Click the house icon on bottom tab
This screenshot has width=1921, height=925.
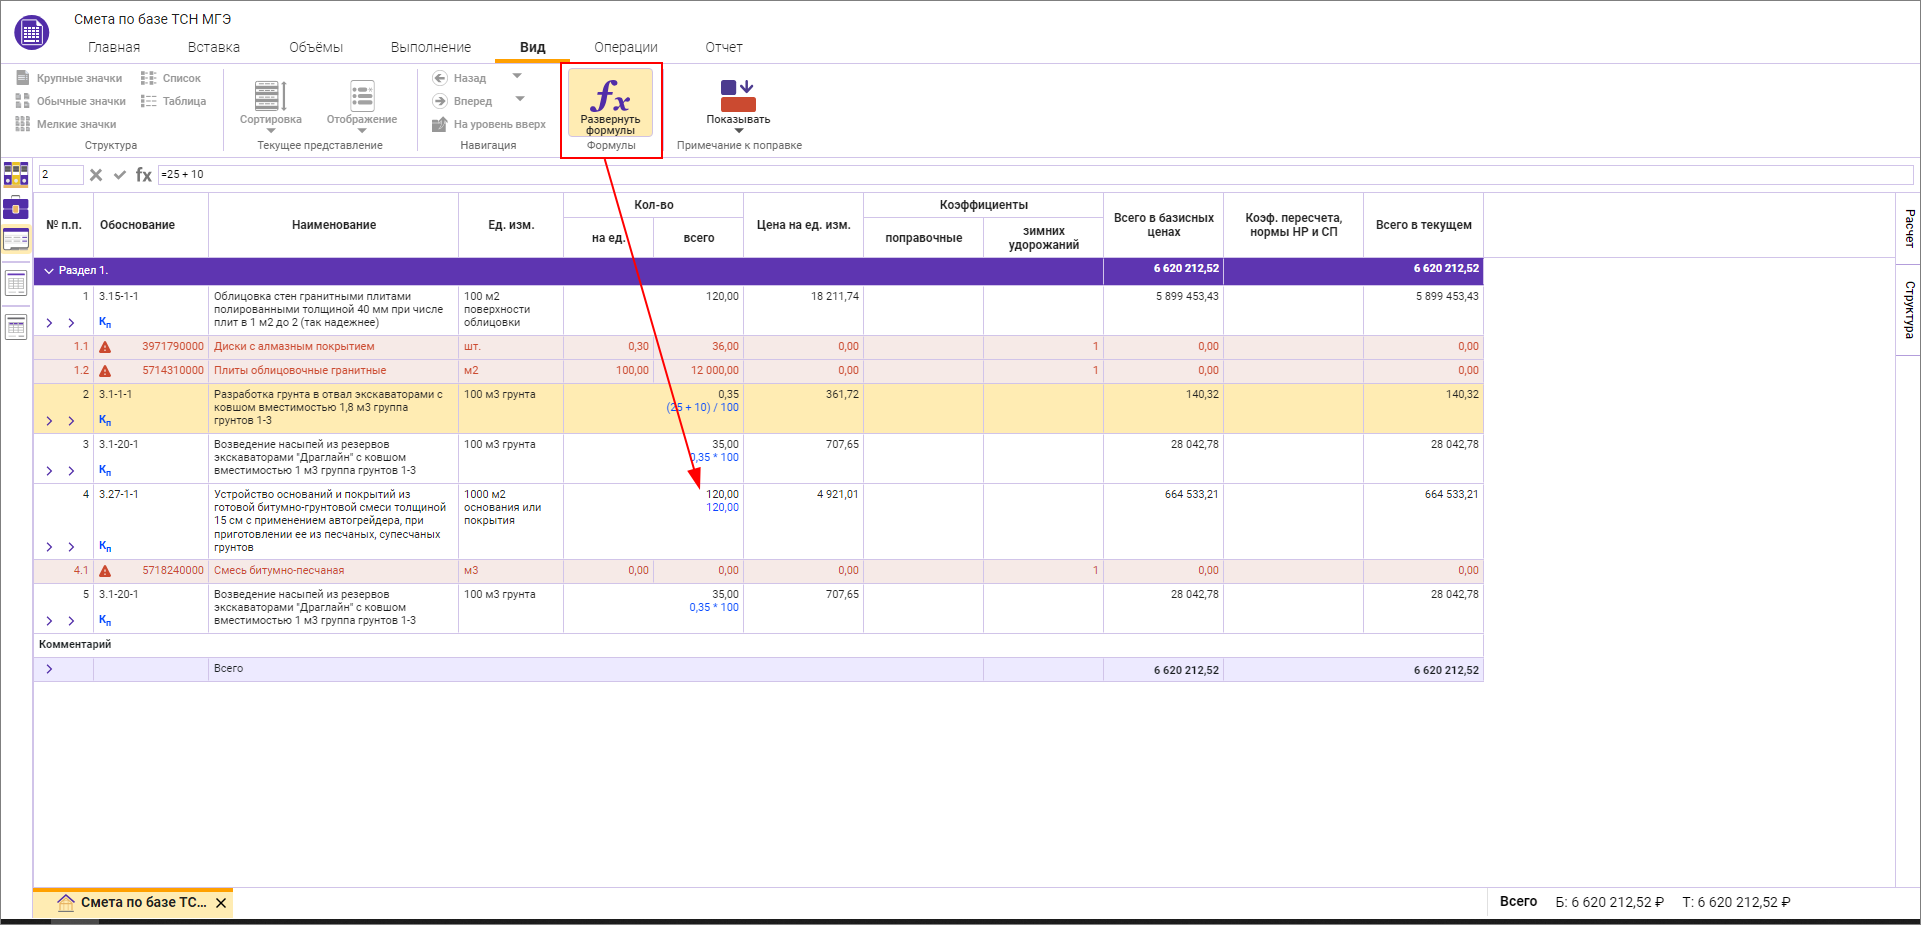[x=66, y=902]
